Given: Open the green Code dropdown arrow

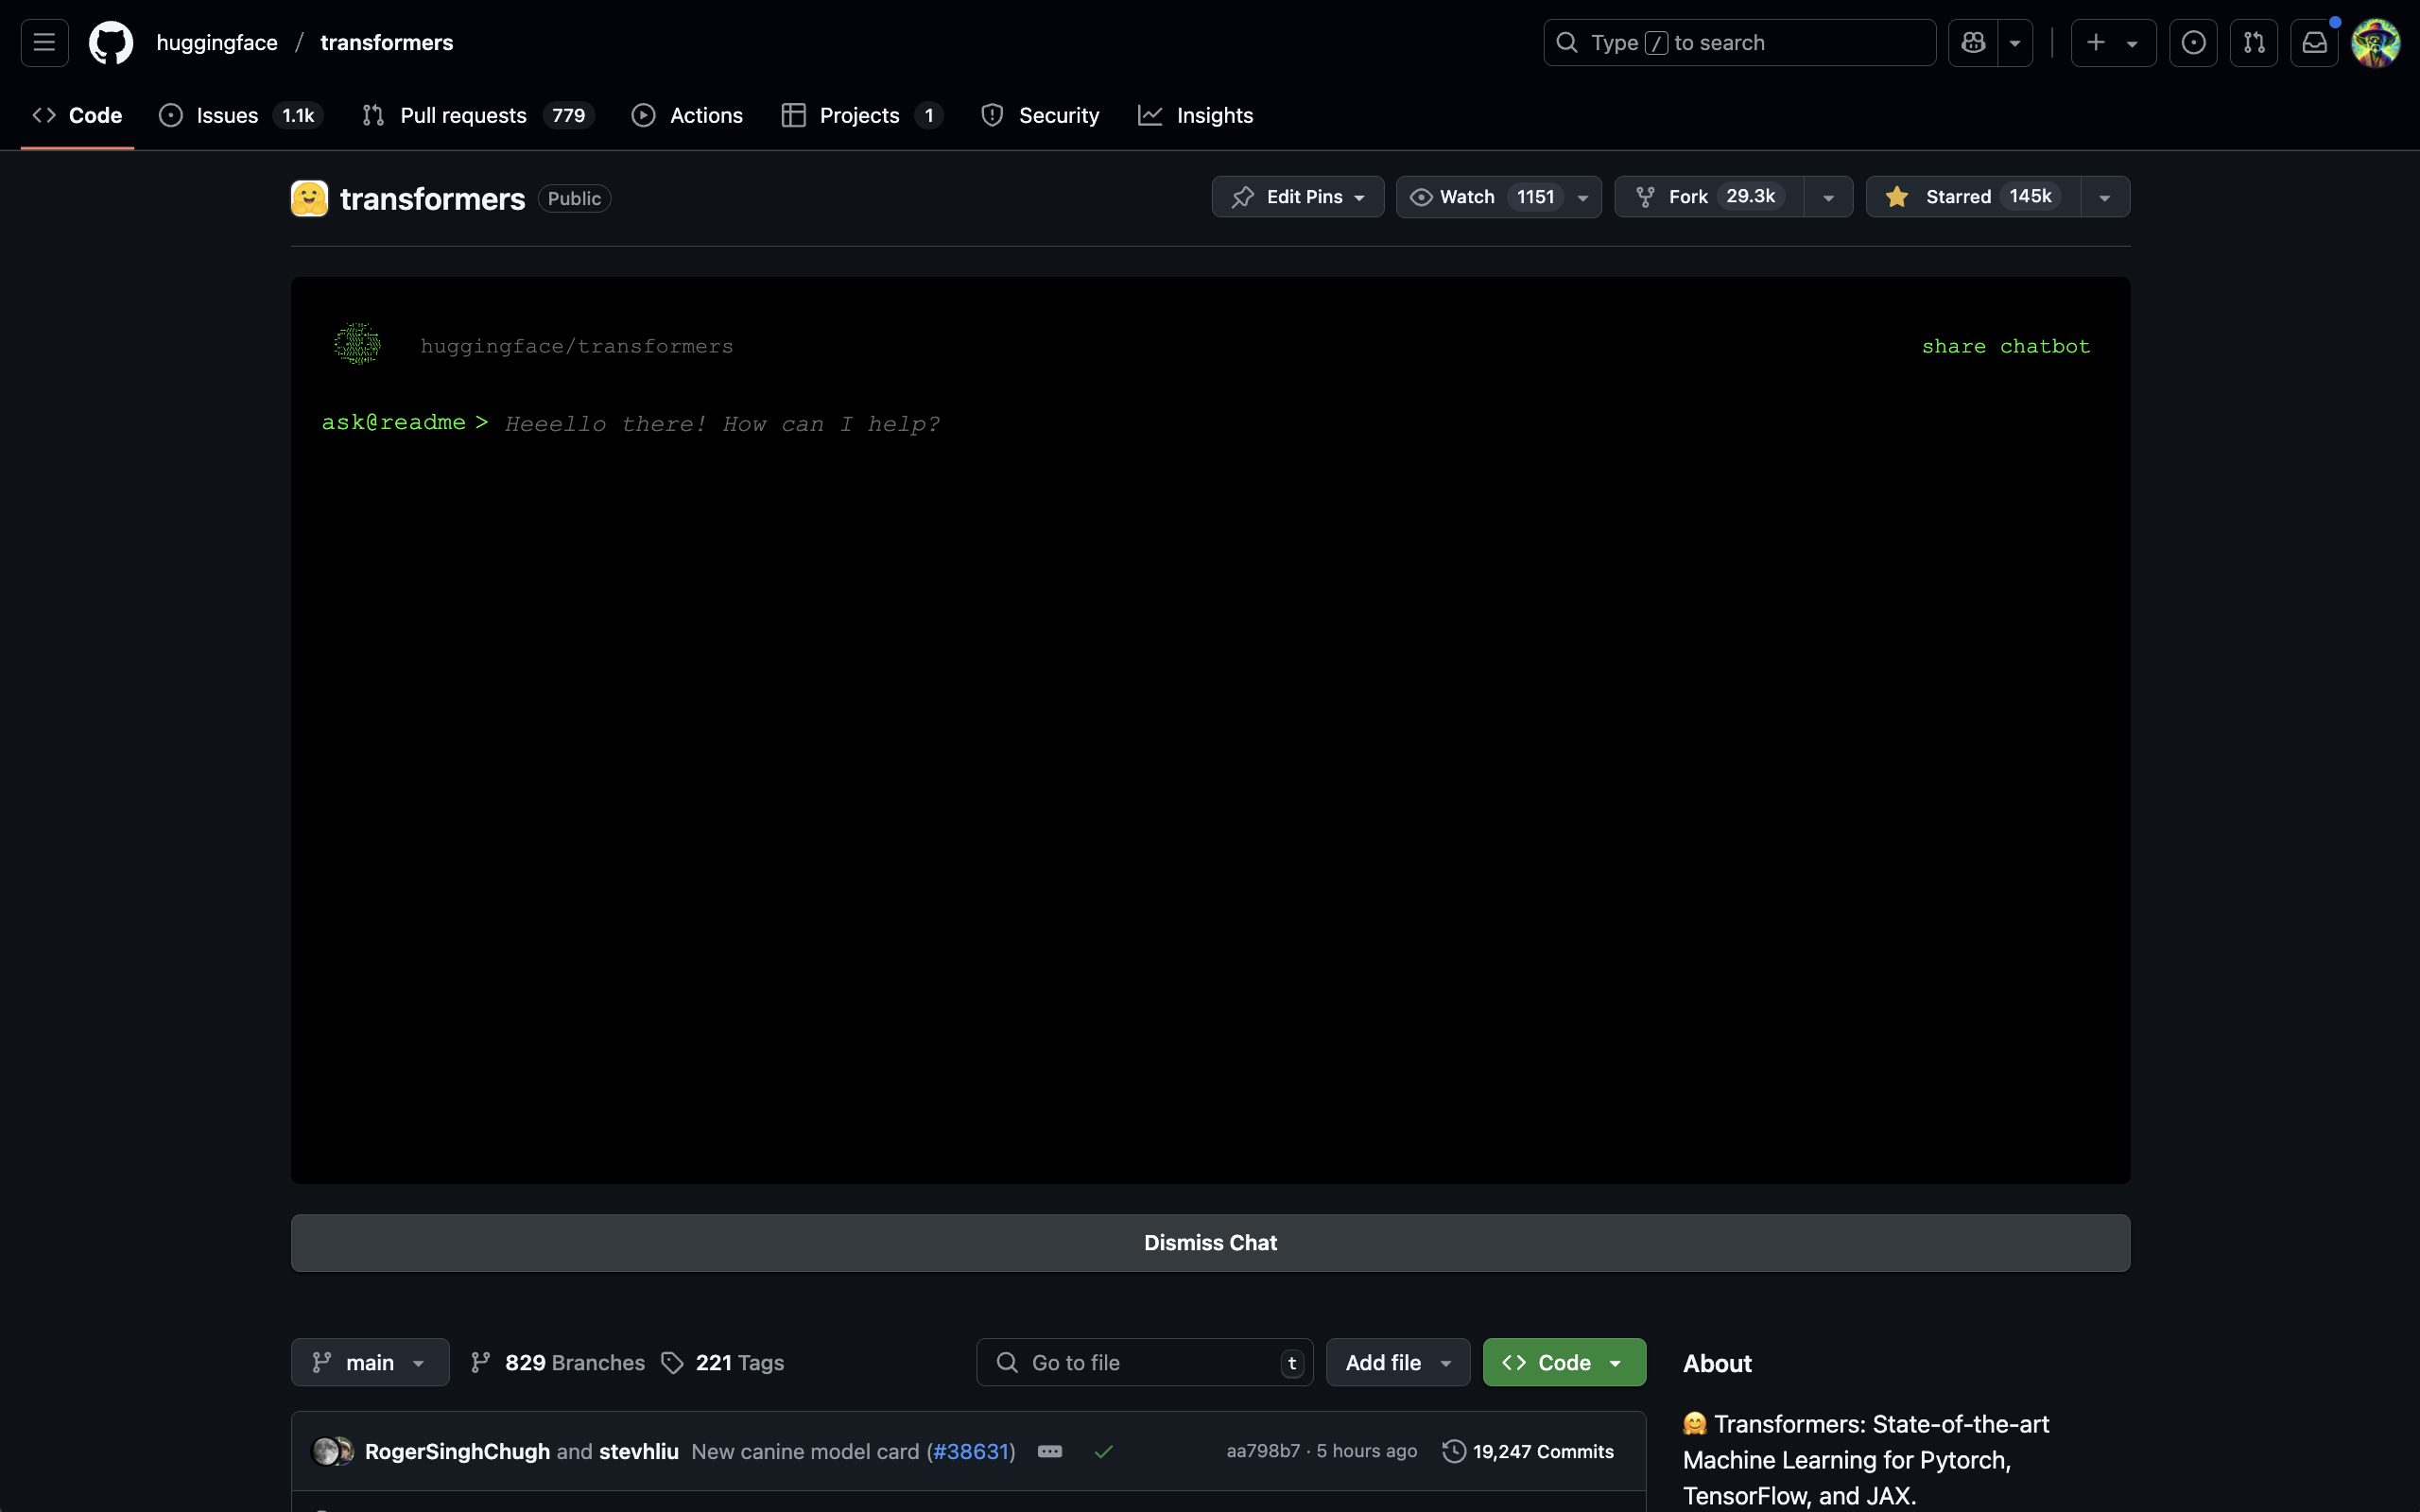Looking at the screenshot, I should click(x=1614, y=1361).
